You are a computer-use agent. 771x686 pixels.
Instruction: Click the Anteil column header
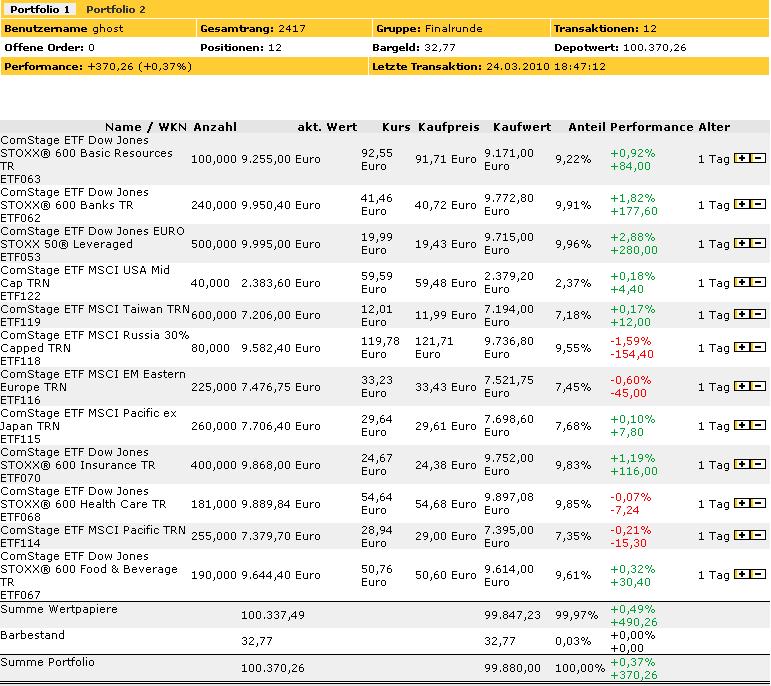(587, 127)
